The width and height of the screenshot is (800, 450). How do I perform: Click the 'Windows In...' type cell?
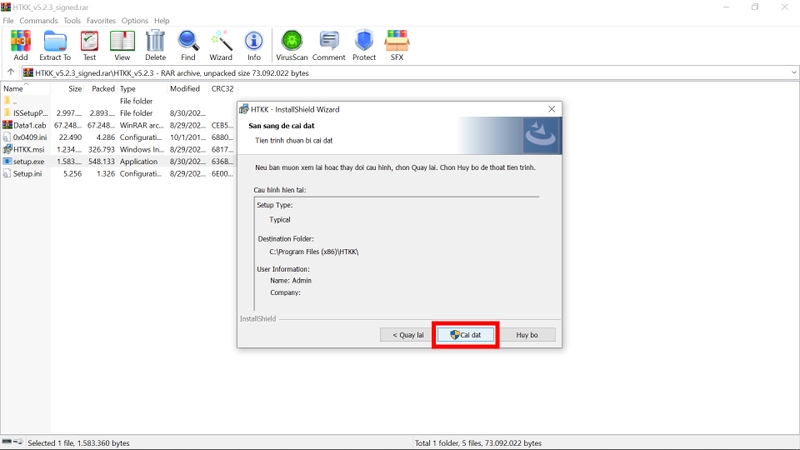pyautogui.click(x=141, y=149)
